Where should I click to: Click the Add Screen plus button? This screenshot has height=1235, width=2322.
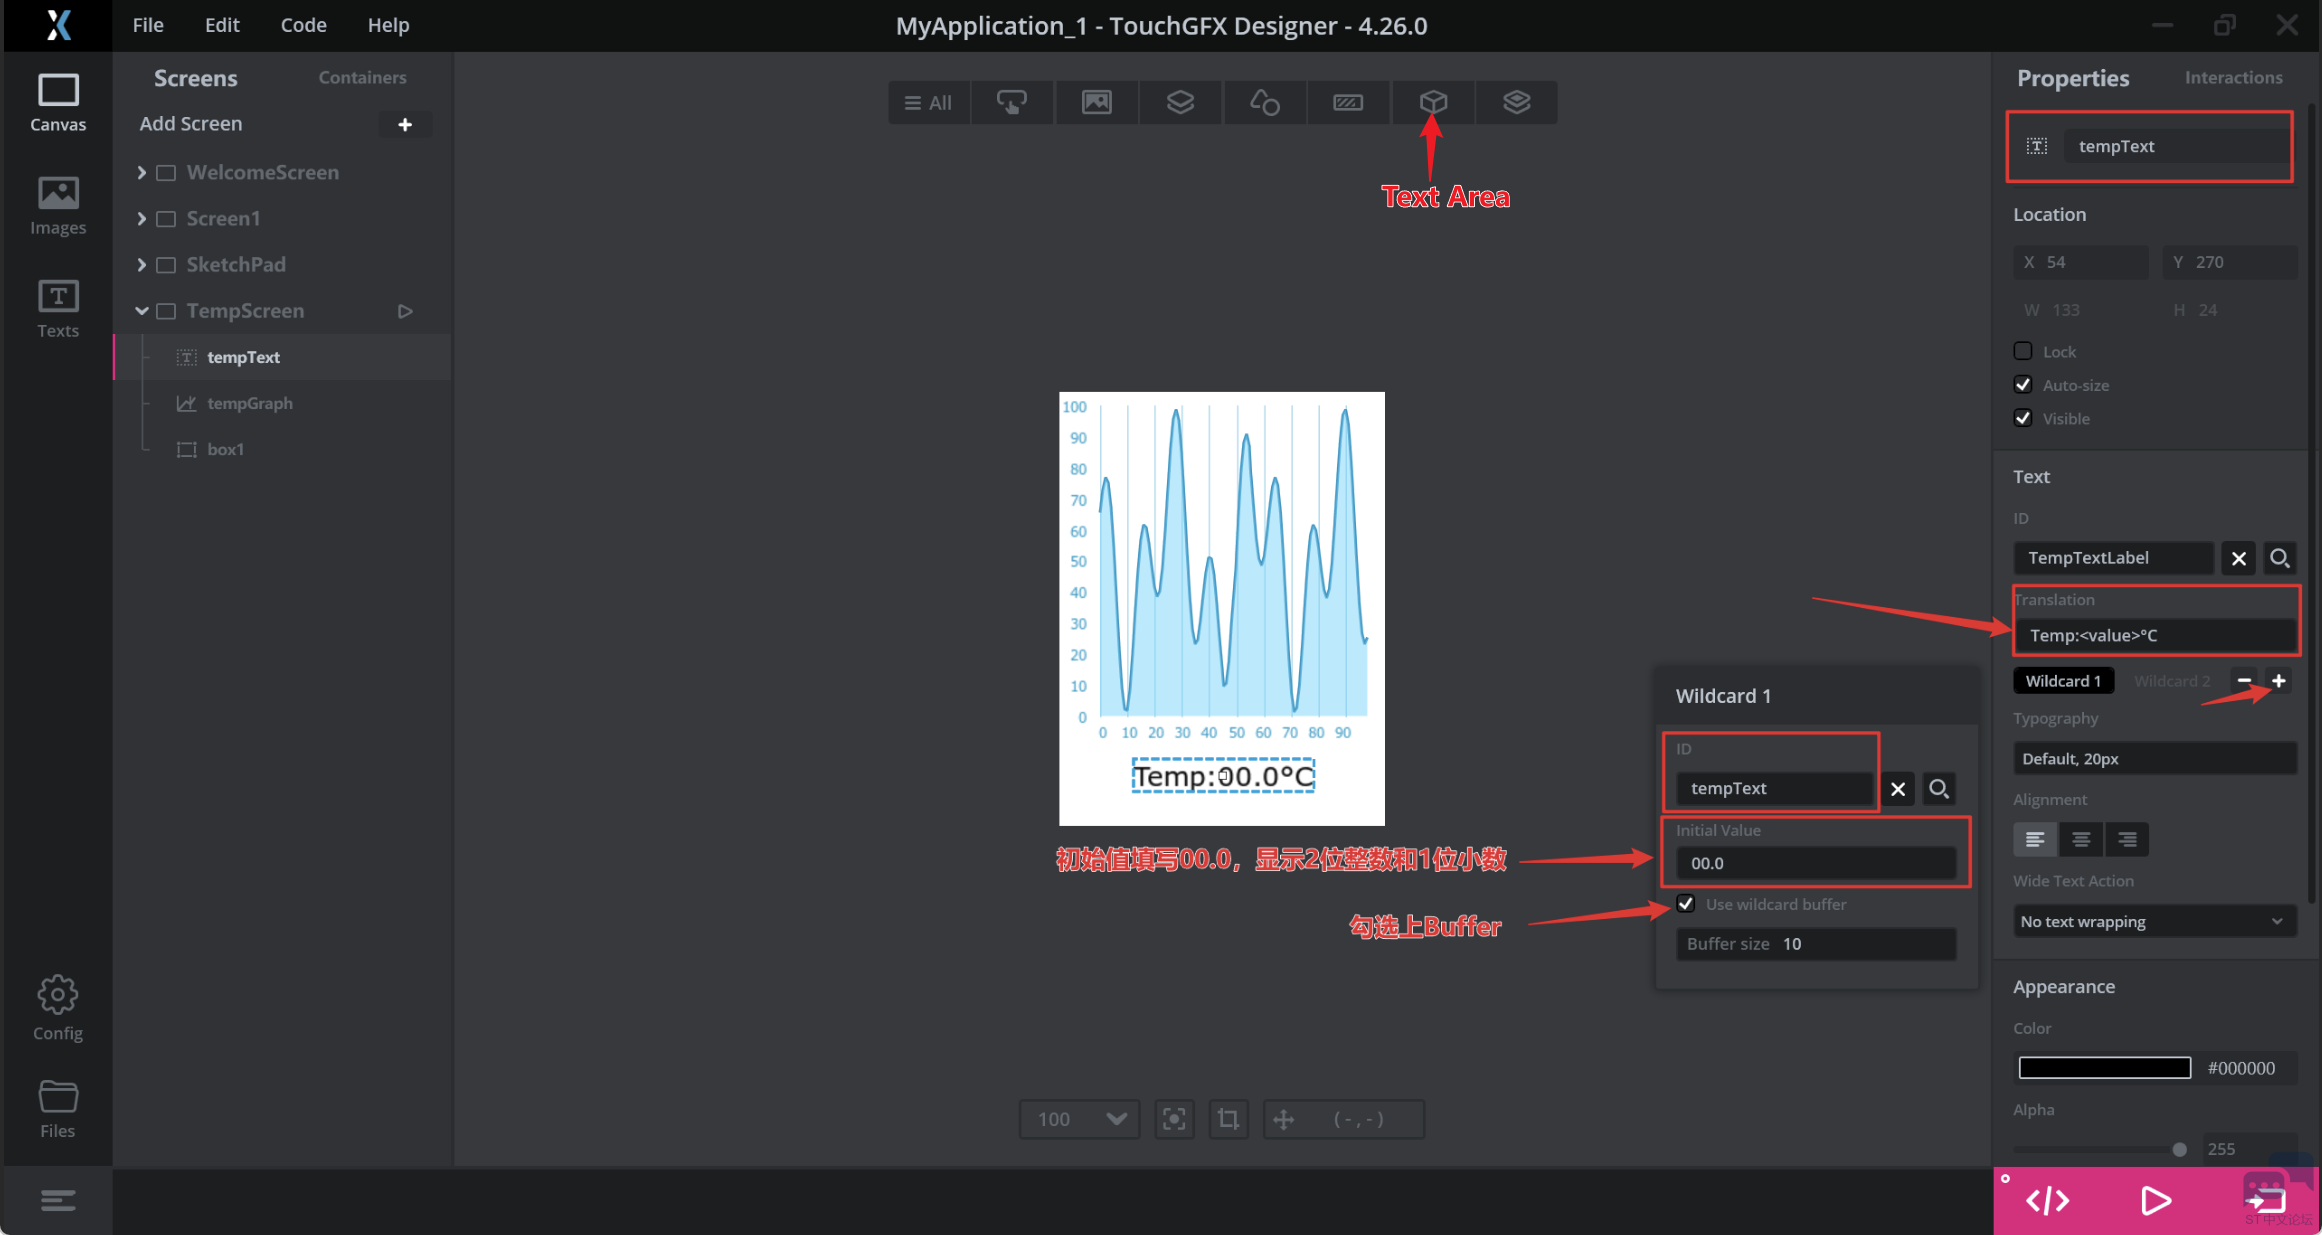[x=405, y=124]
